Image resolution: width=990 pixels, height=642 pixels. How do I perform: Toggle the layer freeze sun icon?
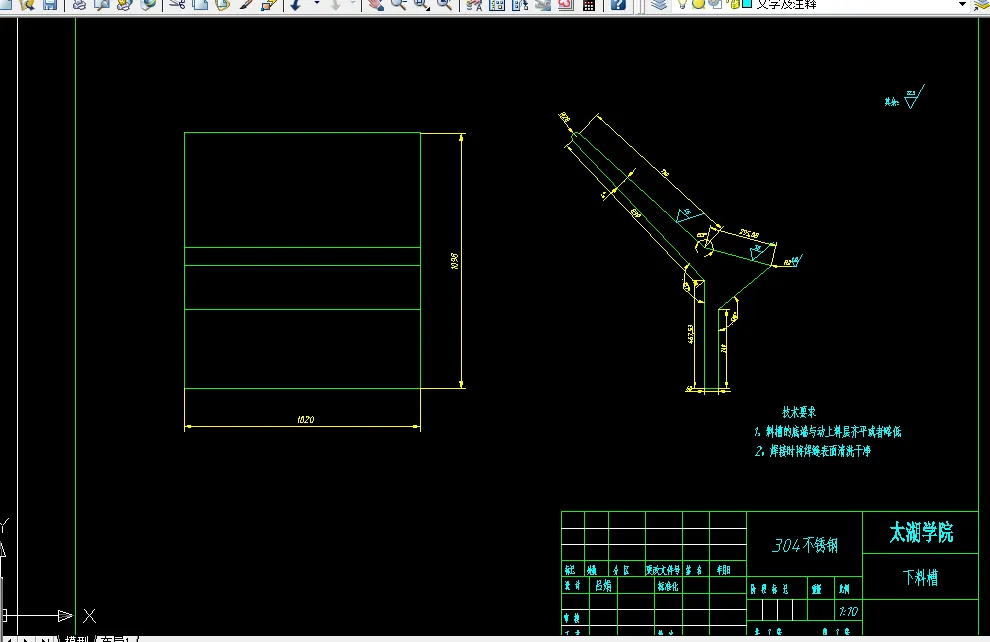pyautogui.click(x=698, y=4)
